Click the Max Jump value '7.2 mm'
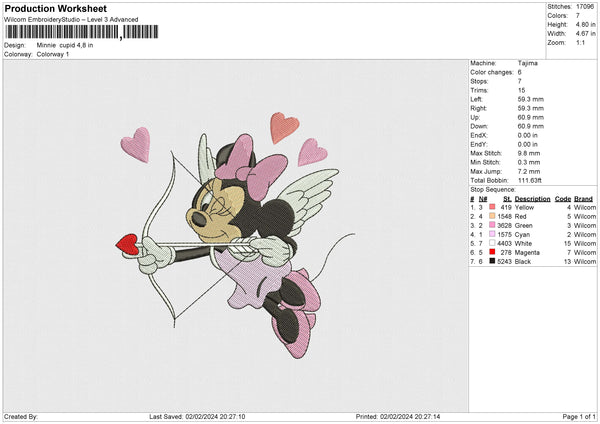 point(529,171)
